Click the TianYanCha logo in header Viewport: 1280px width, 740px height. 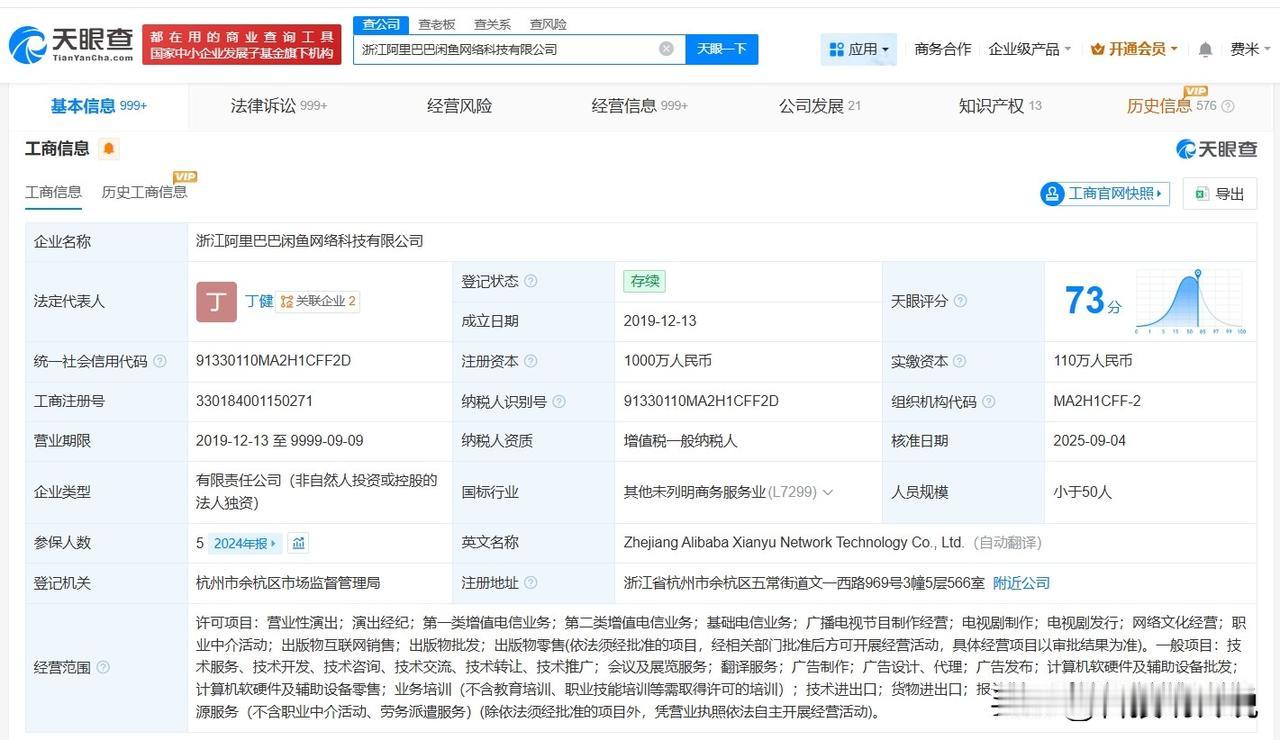tap(71, 45)
